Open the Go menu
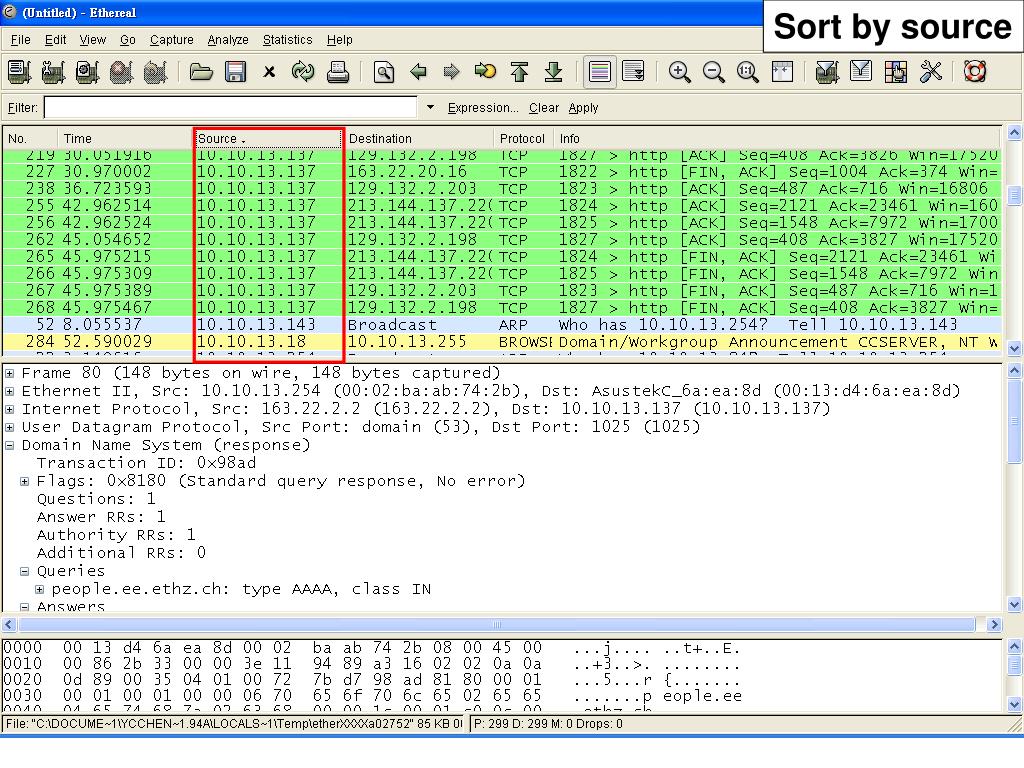The image size is (1024, 768). tap(128, 40)
